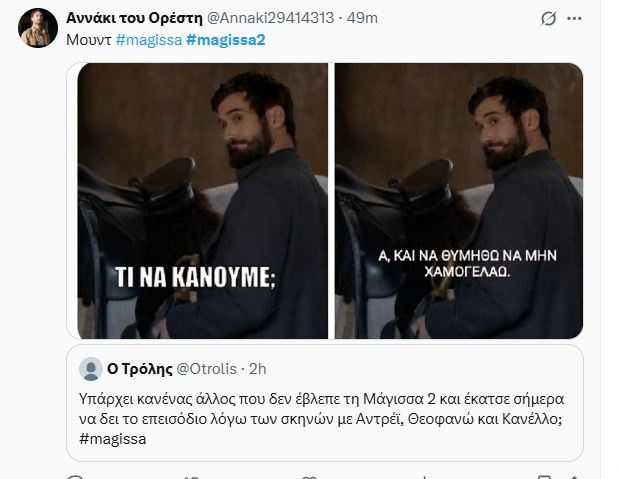Click the author's round profile avatar
This screenshot has height=479, width=619.
(x=38, y=28)
